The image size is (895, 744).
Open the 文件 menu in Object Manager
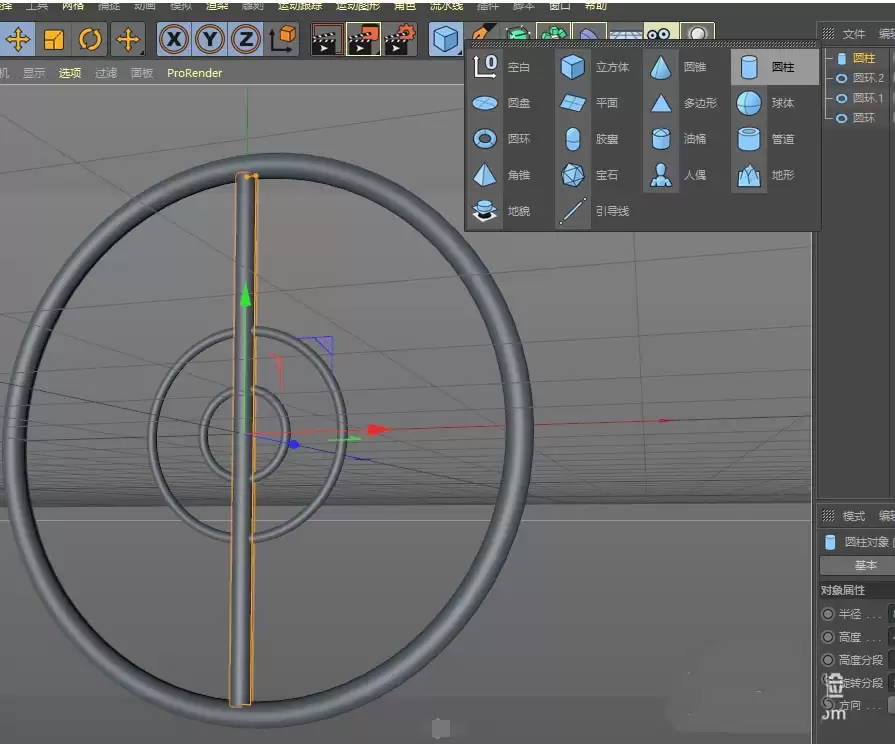854,33
